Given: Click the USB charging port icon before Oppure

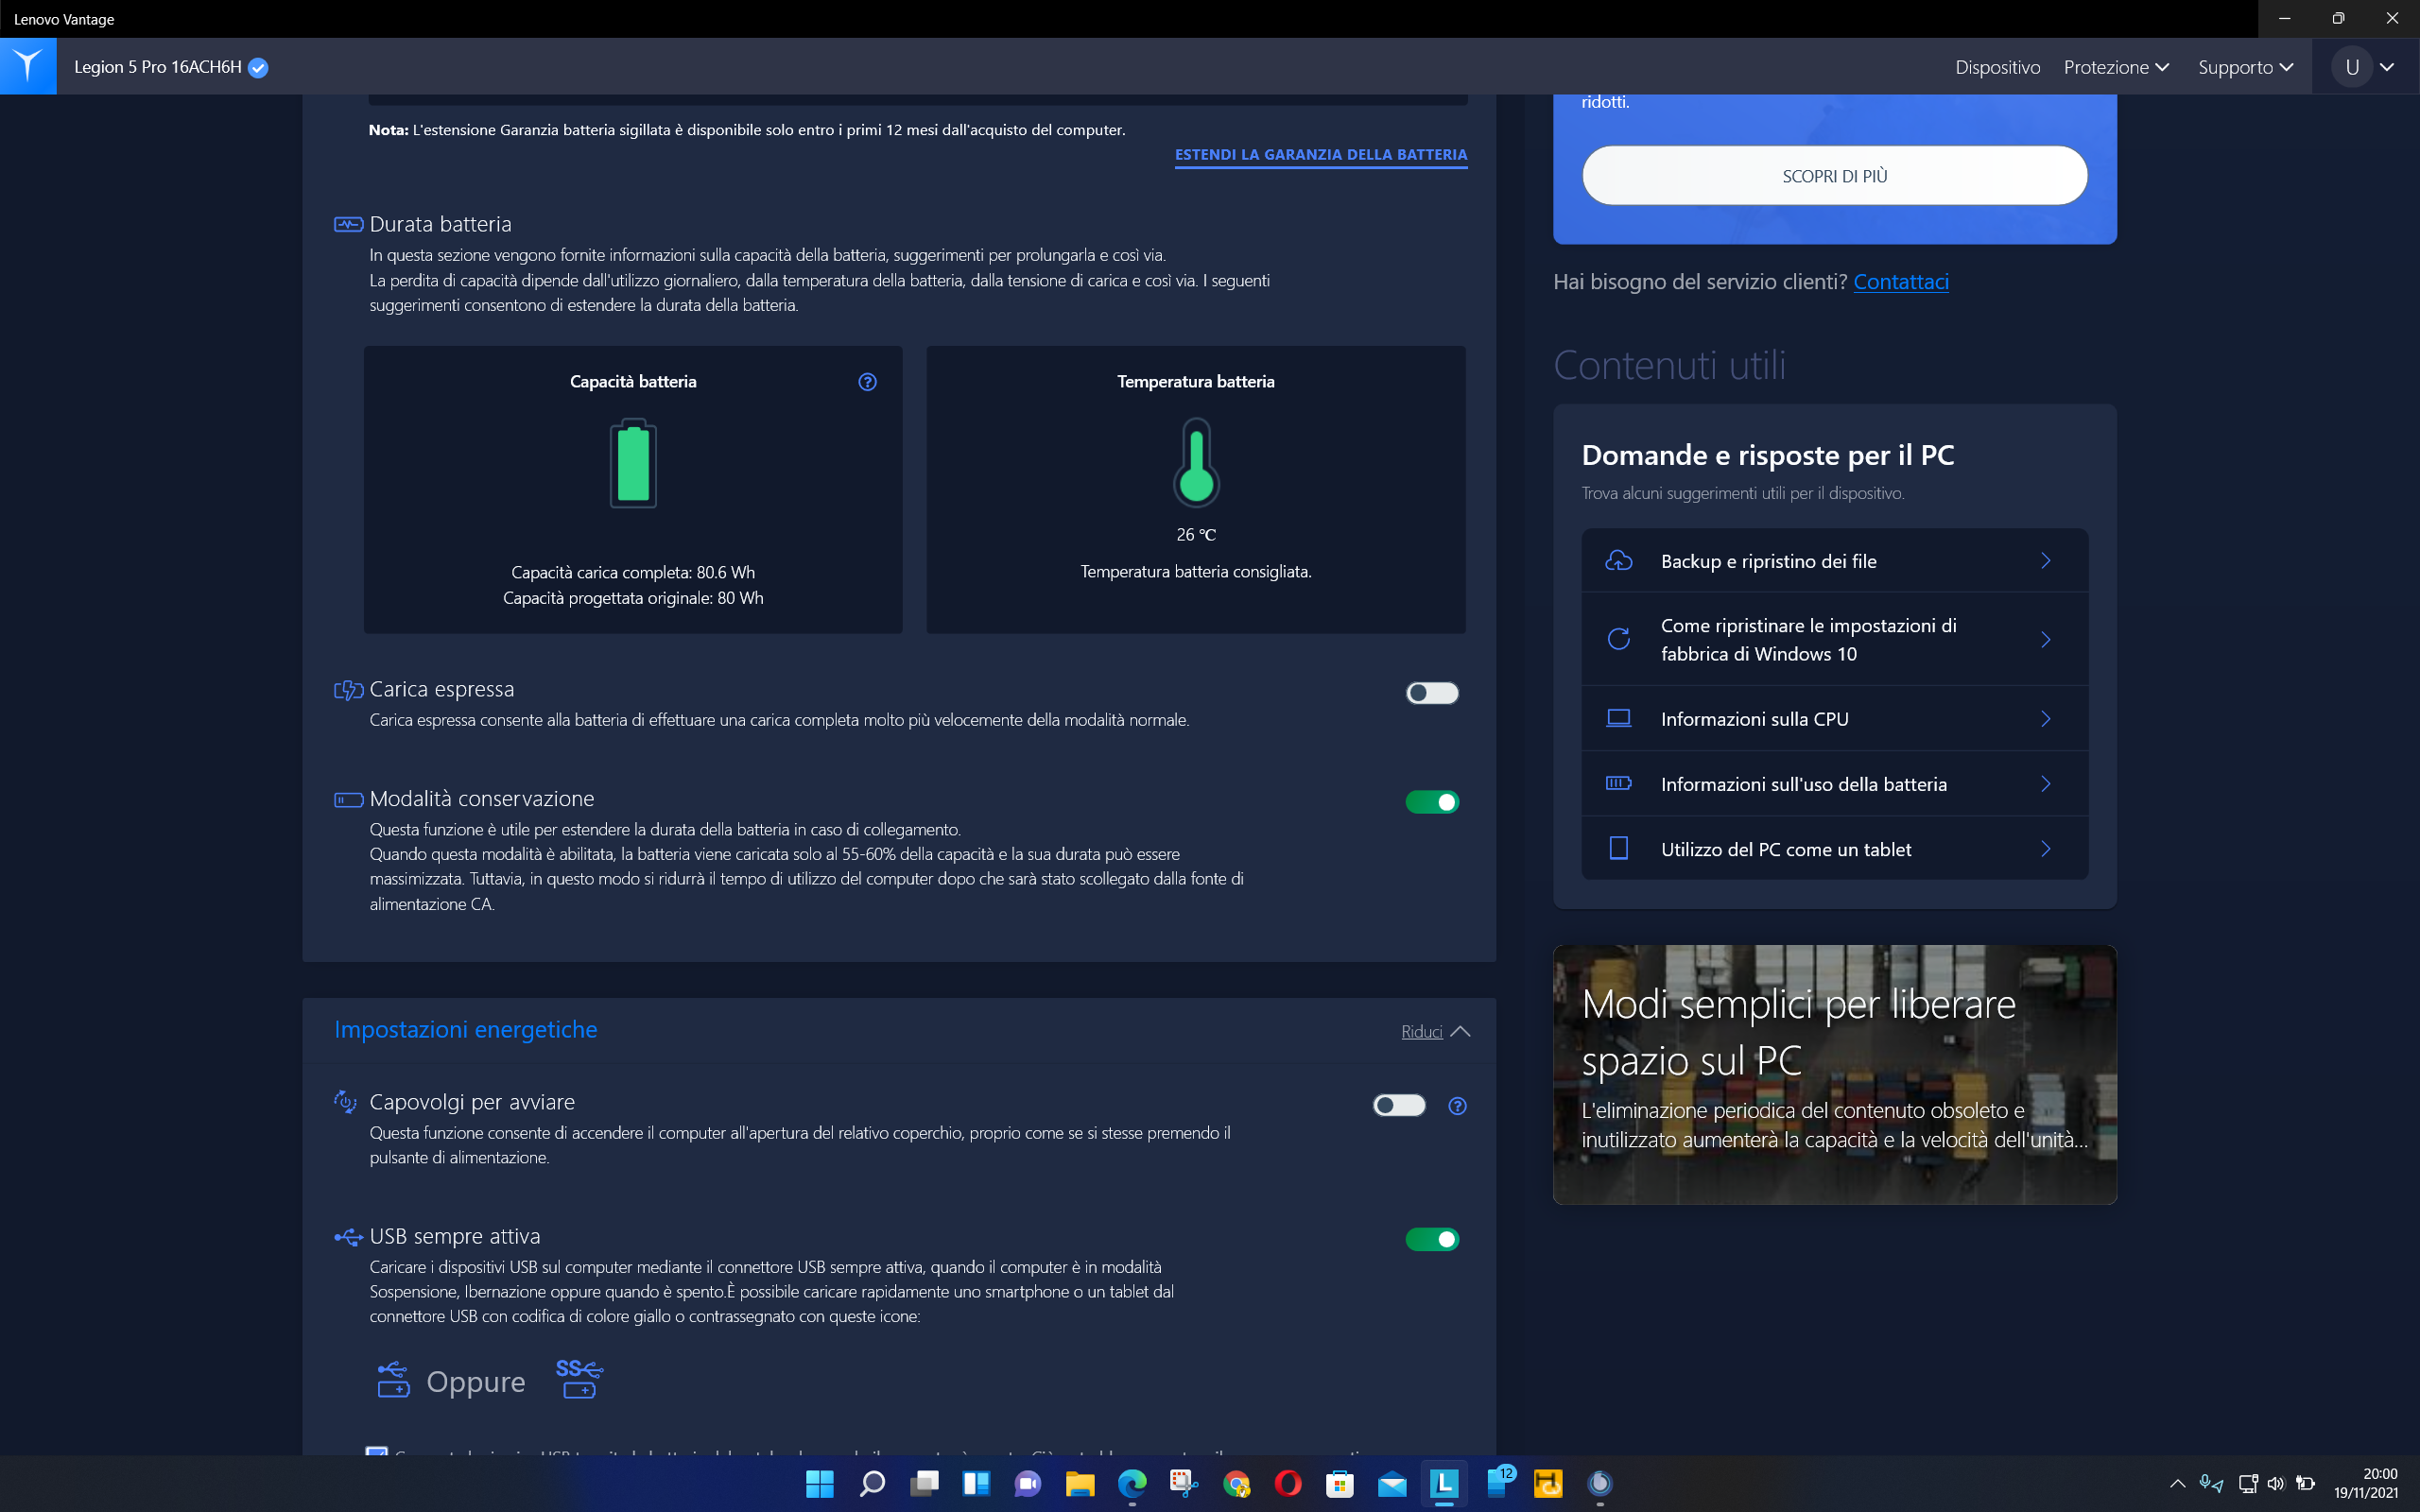Looking at the screenshot, I should [393, 1378].
